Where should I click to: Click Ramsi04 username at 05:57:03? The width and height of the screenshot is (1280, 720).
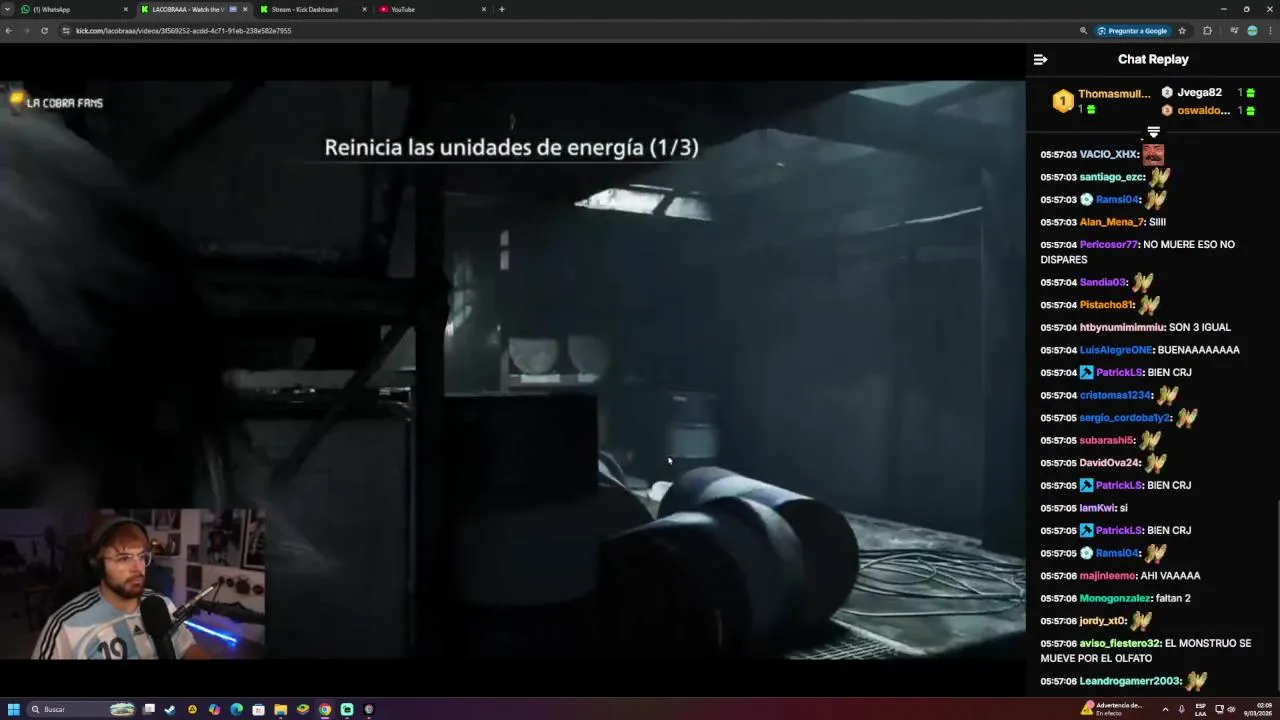(x=1117, y=200)
